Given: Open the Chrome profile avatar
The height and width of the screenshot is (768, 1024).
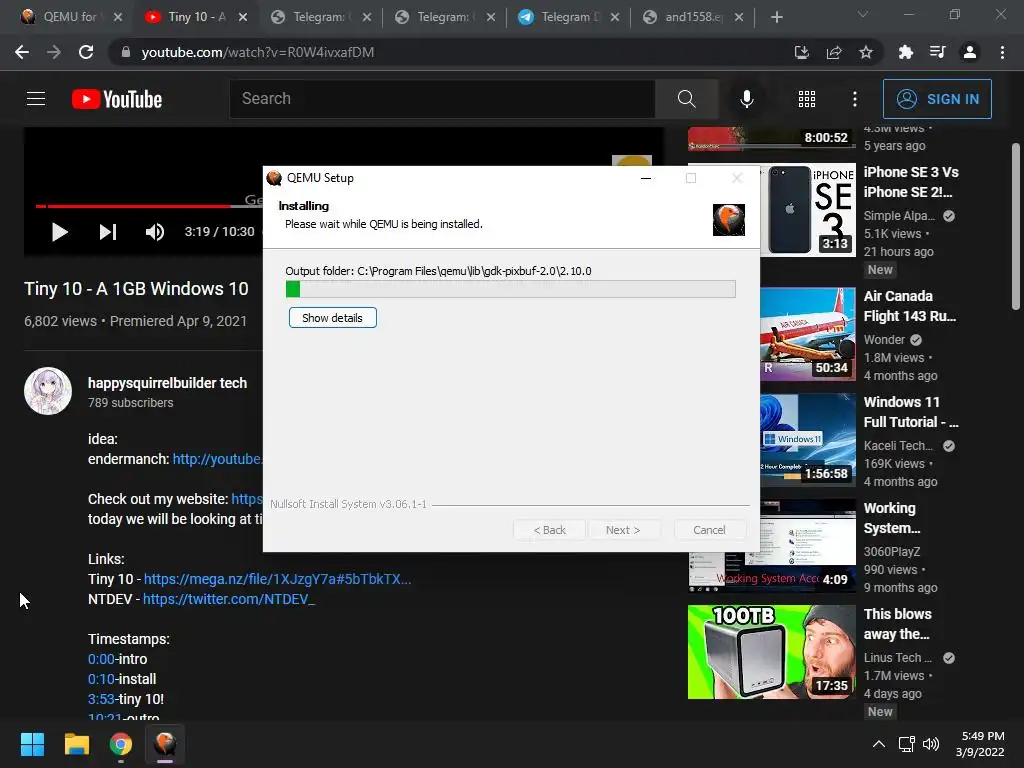Looking at the screenshot, I should coord(970,52).
